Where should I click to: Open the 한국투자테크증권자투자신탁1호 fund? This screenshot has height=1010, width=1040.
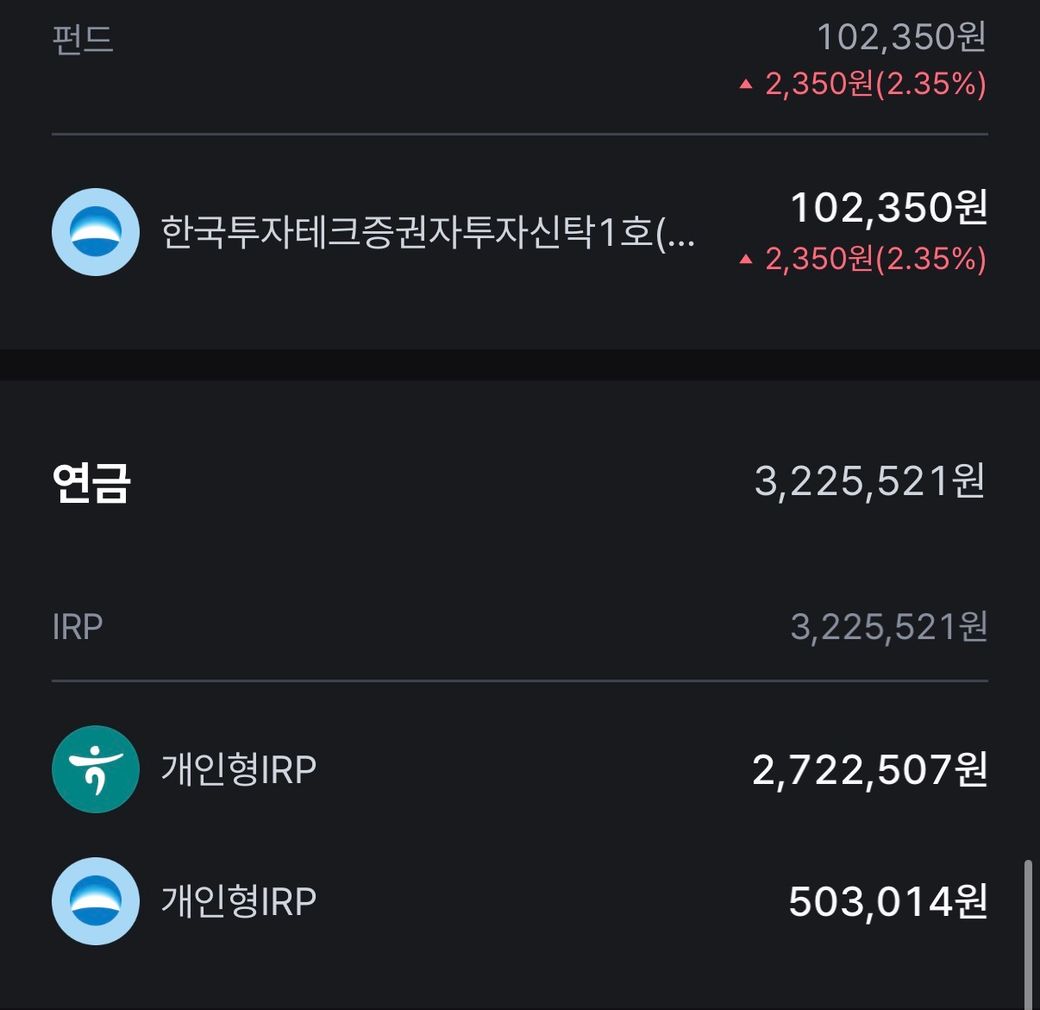(428, 233)
